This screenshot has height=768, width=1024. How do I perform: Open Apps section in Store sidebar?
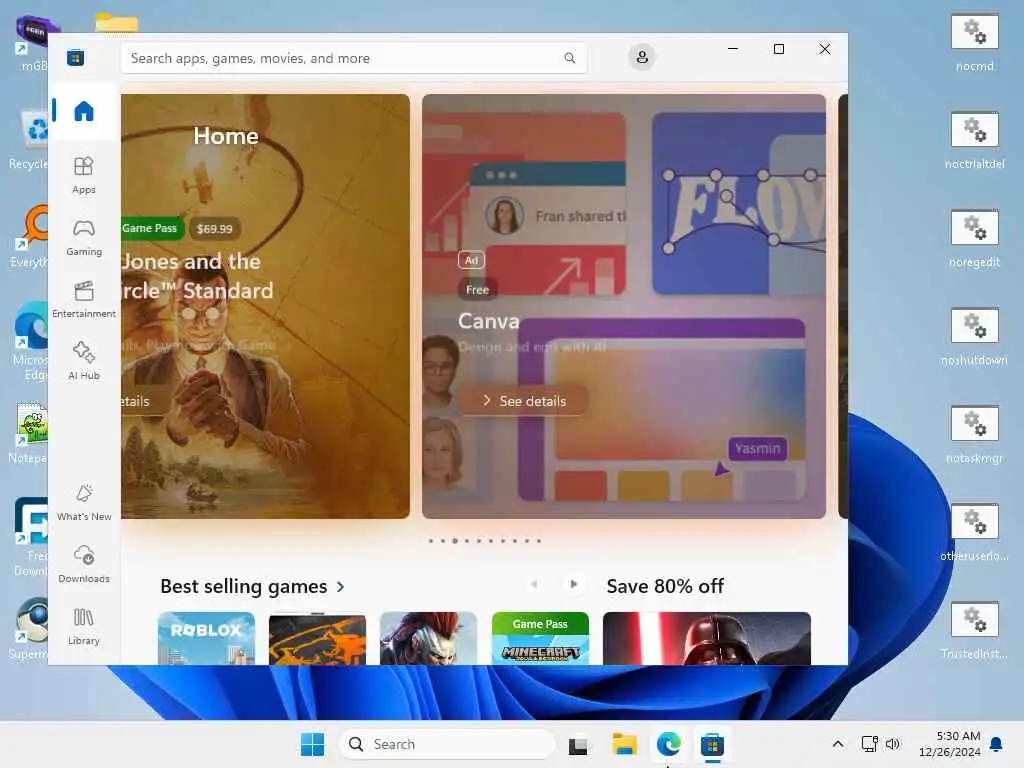click(84, 176)
